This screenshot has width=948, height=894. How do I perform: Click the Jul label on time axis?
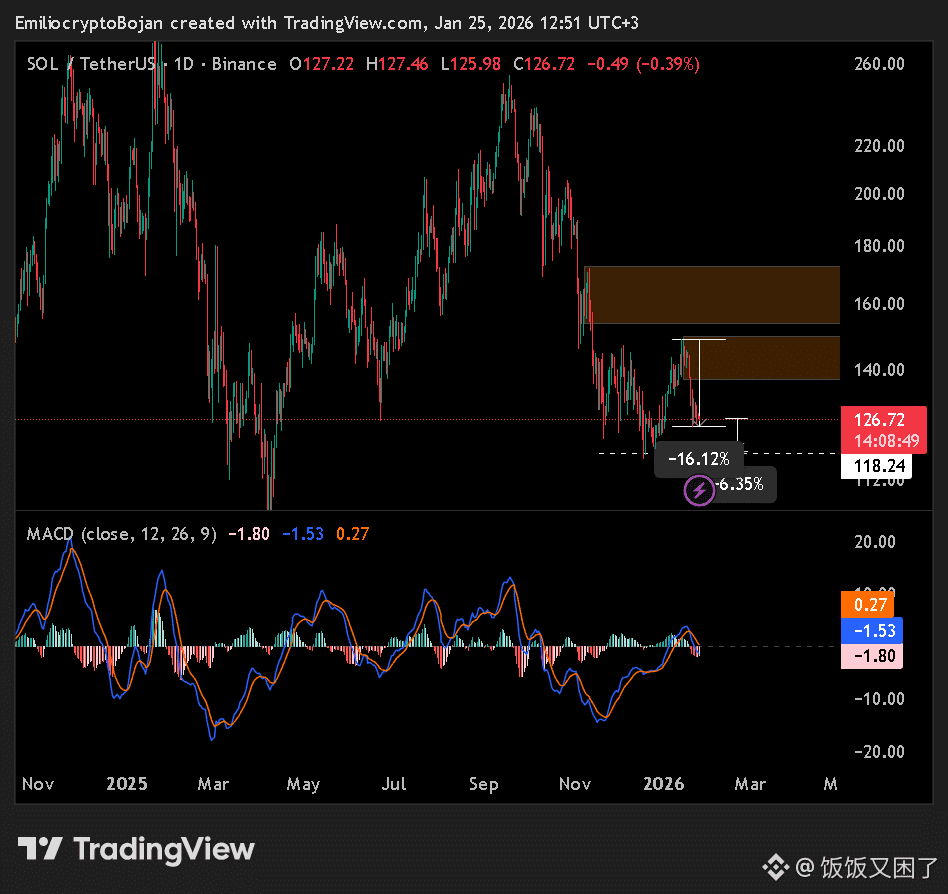pos(394,784)
